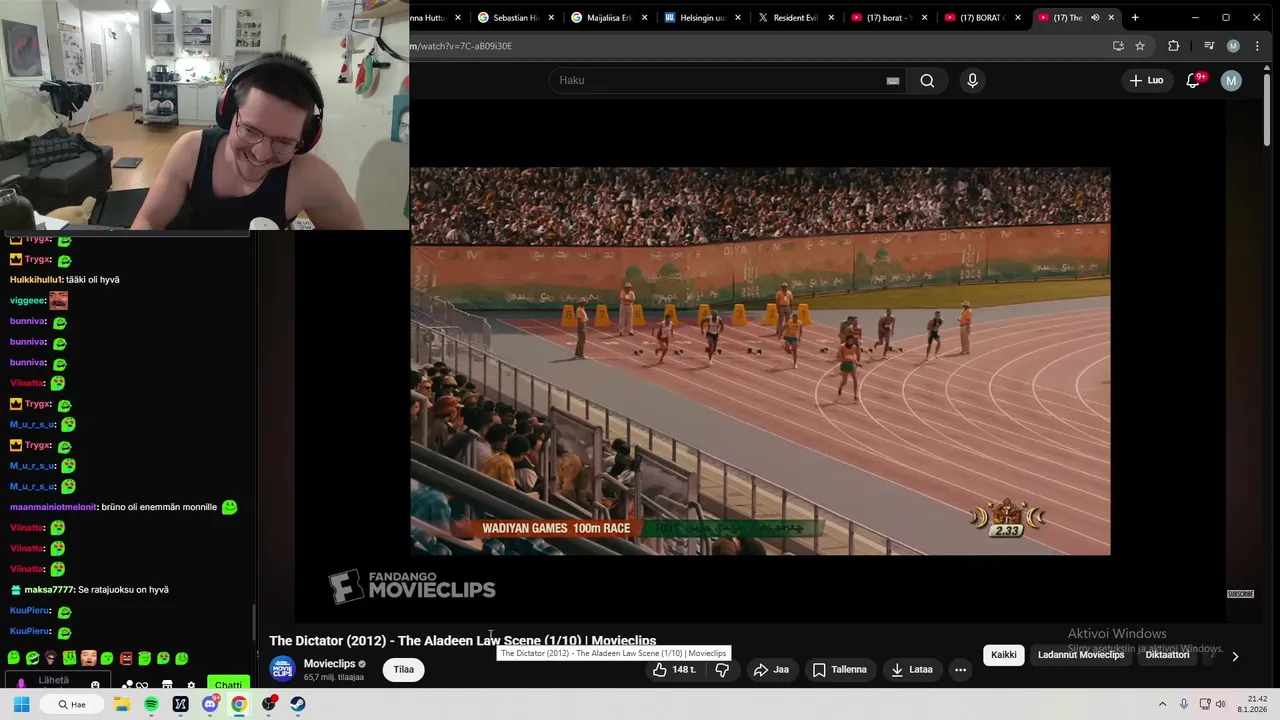Screen dimensions: 1280x720
Task: Open the system tray volume icon
Action: point(1221,704)
